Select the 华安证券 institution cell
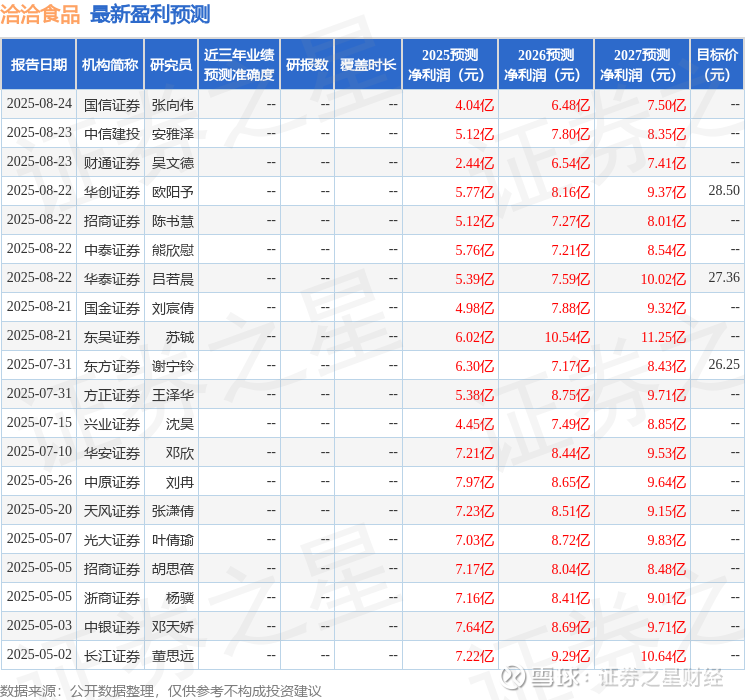This screenshot has height=700, width=745. [x=112, y=453]
